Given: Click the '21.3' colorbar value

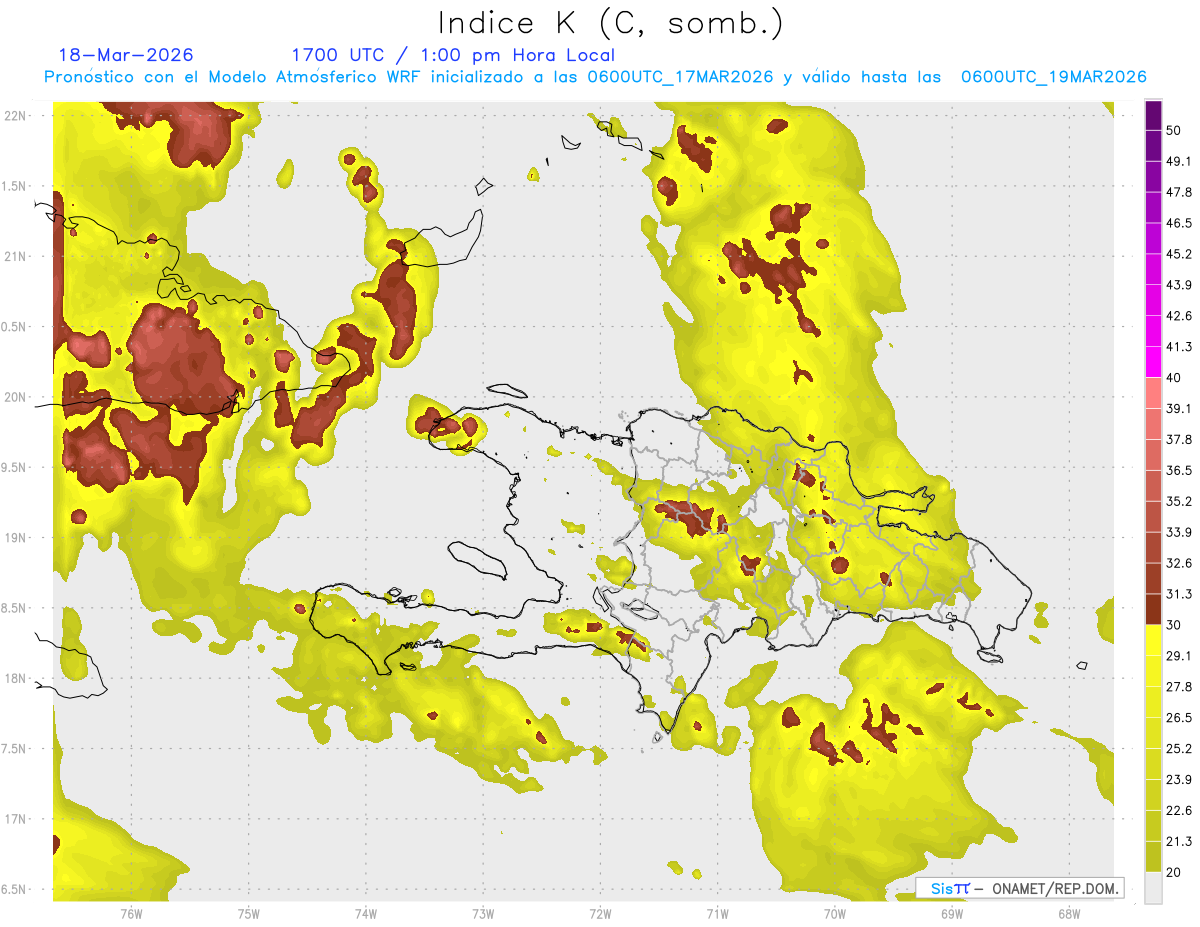Looking at the screenshot, I should [1179, 842].
